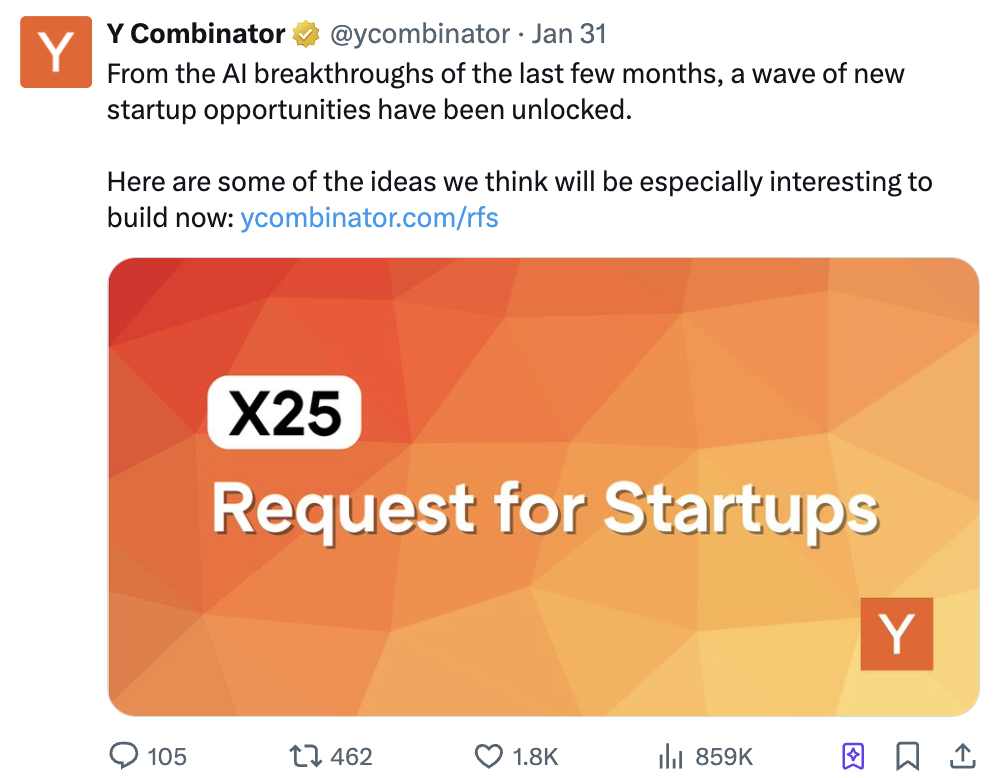Image resolution: width=998 pixels, height=778 pixels.
Task: Click the Y Combinator logo watermark on the image
Action: (897, 634)
